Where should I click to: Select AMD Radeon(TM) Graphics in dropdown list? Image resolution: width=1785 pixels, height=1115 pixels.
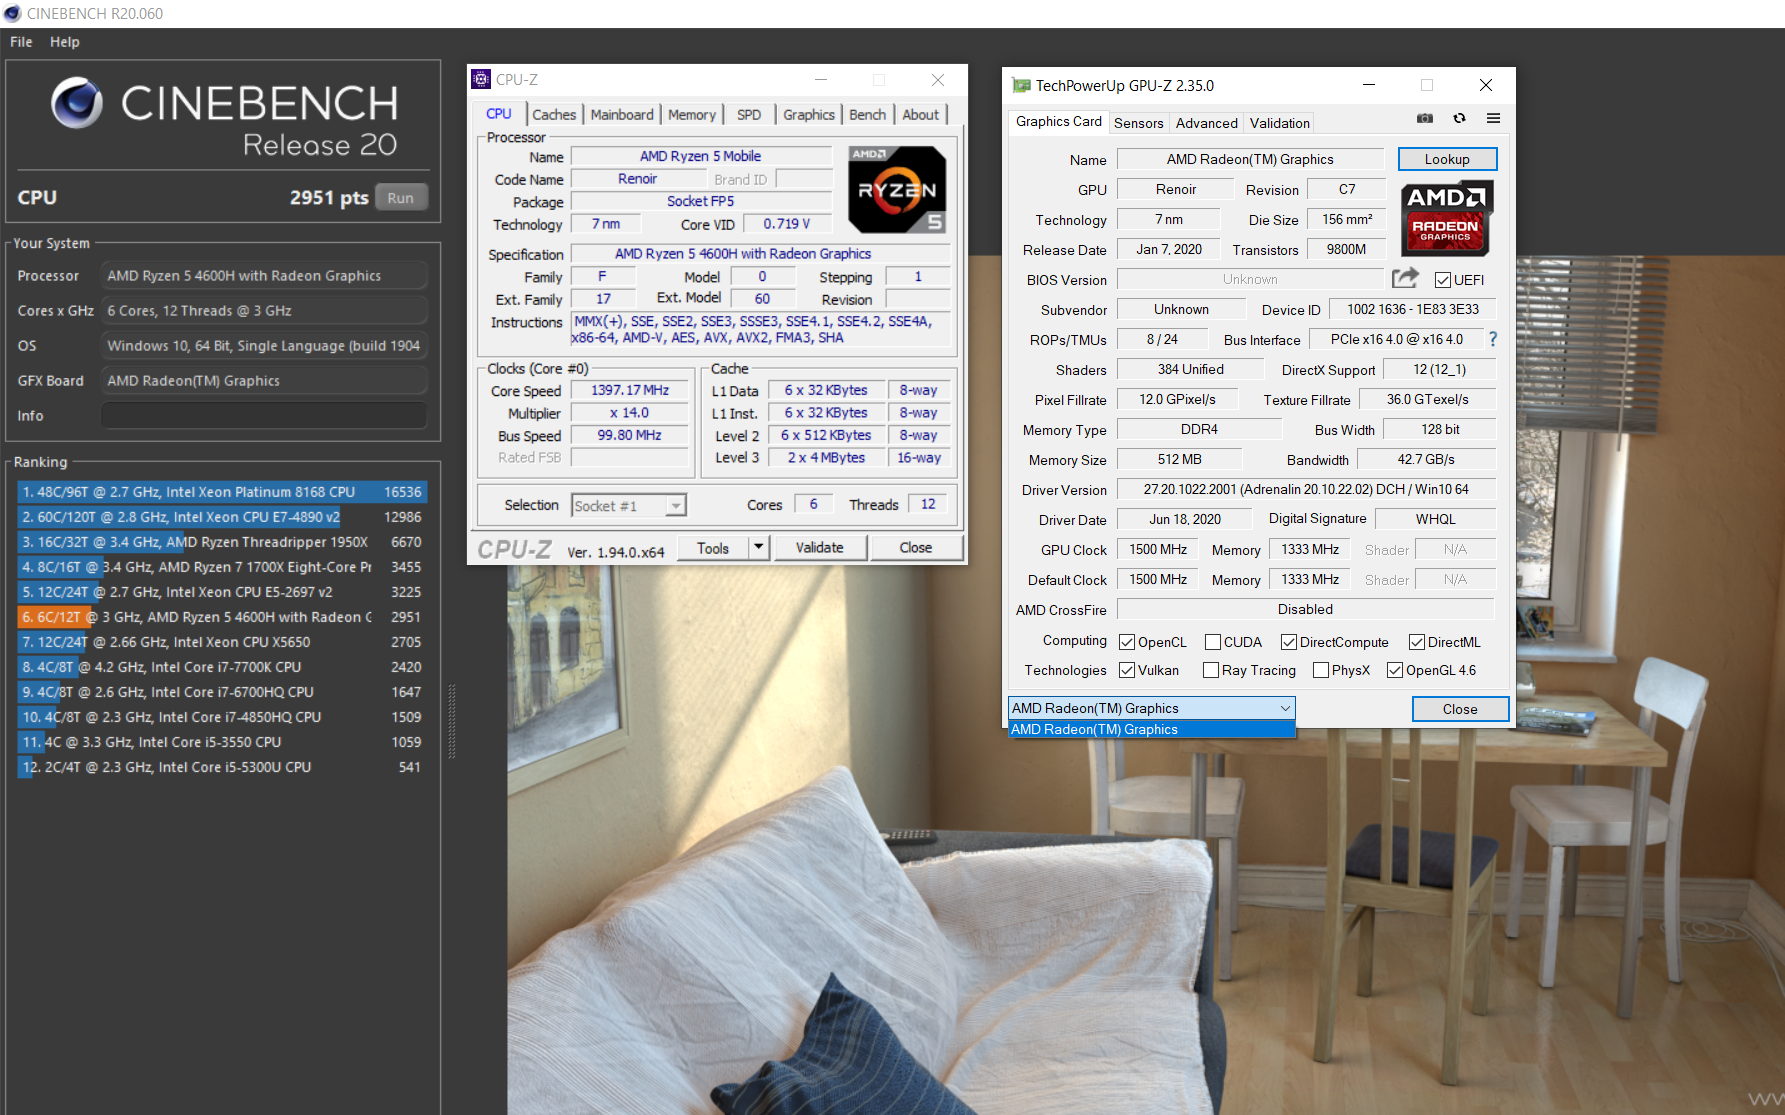tap(1152, 729)
